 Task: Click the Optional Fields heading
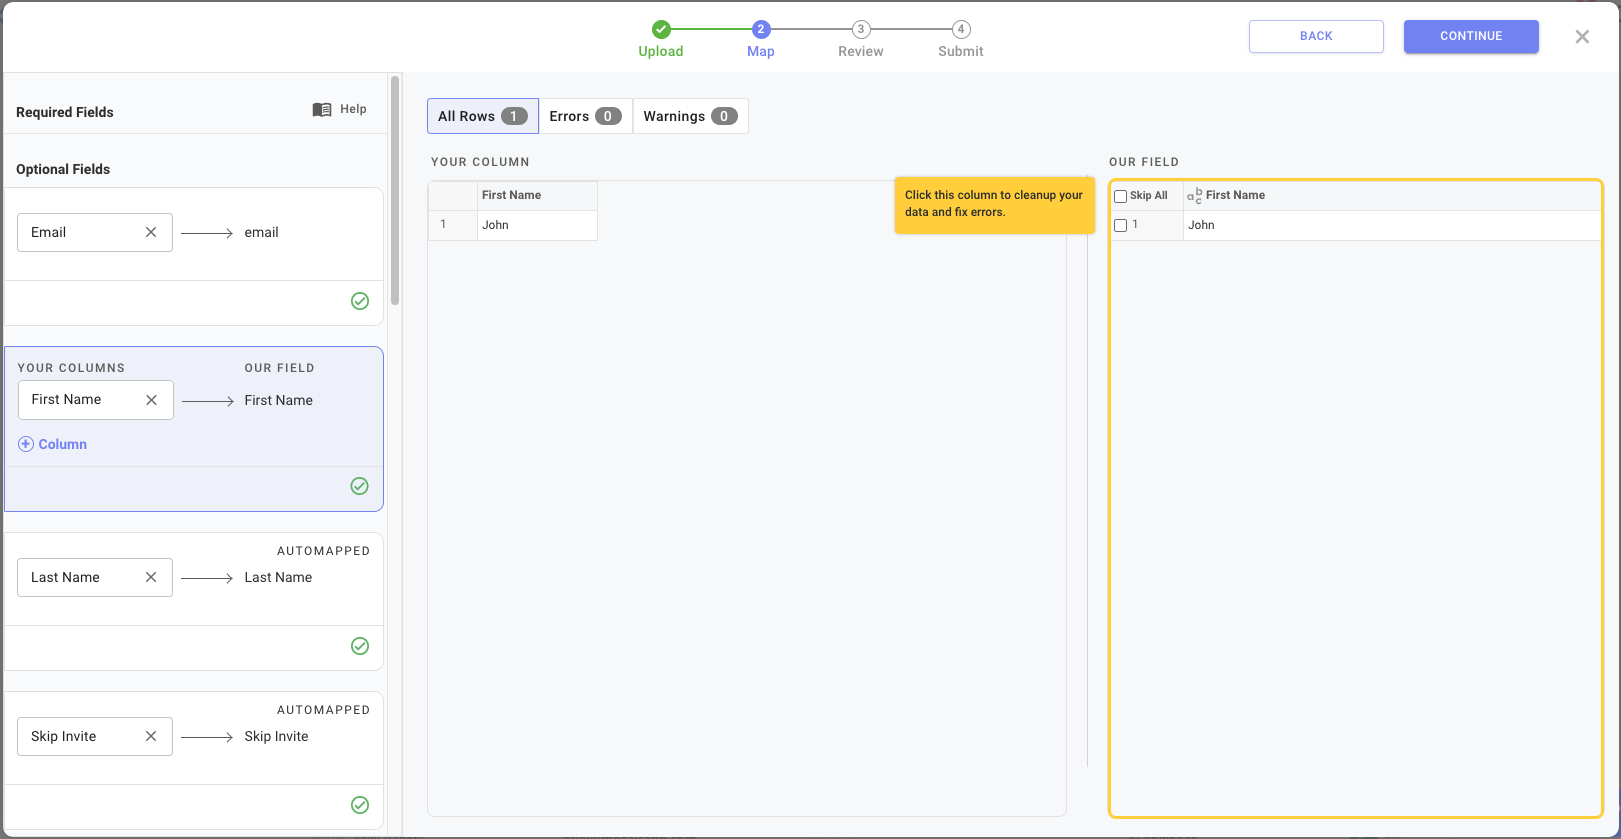pos(63,169)
